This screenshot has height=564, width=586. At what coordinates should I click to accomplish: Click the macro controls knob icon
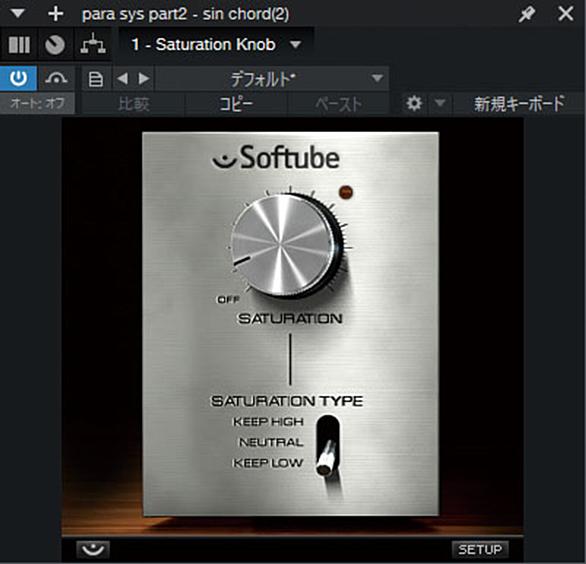point(55,45)
